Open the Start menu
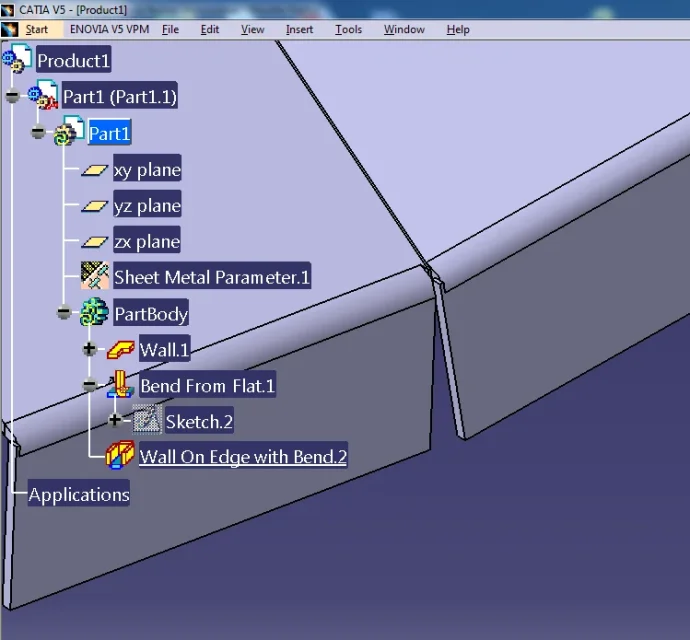This screenshot has width=690, height=640. click(x=37, y=29)
